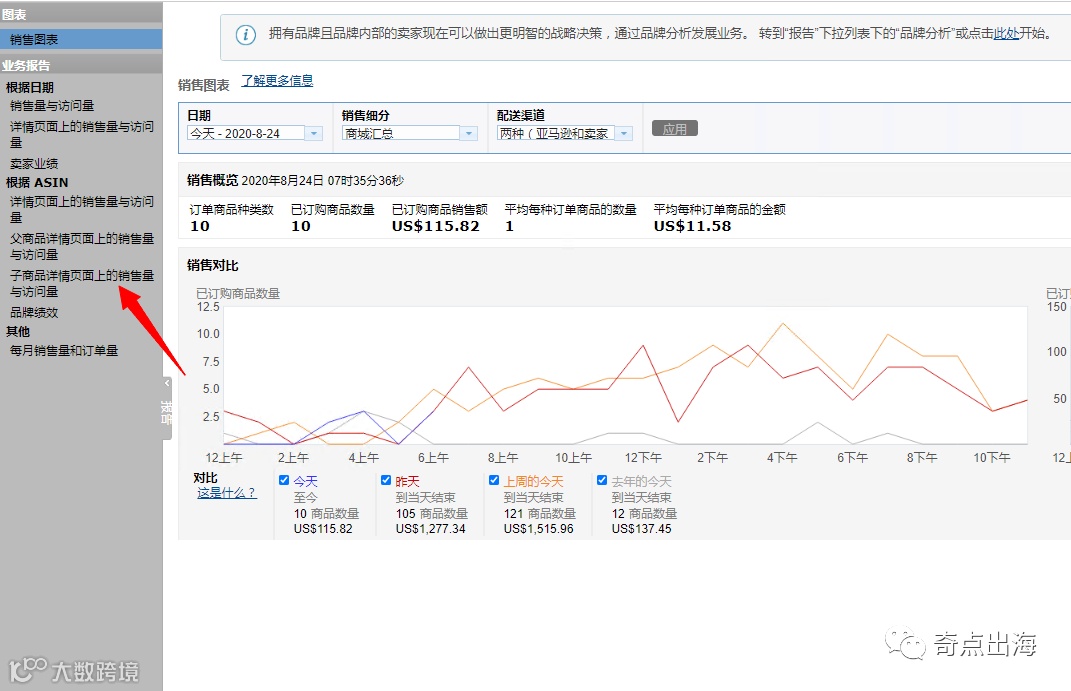Open the 日期 dropdown arrow
This screenshot has width=1071, height=691.
314,133
